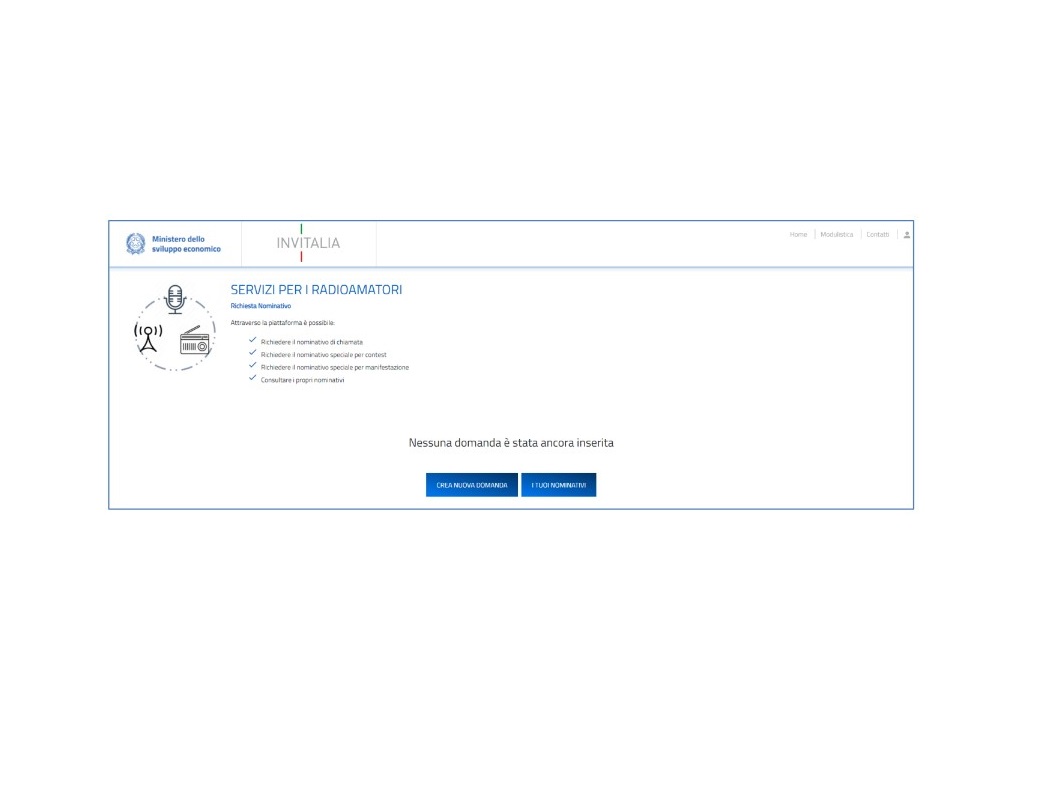The height and width of the screenshot is (789, 1054).
Task: Click the I TUOI NOMINATIVI button
Action: (x=559, y=485)
